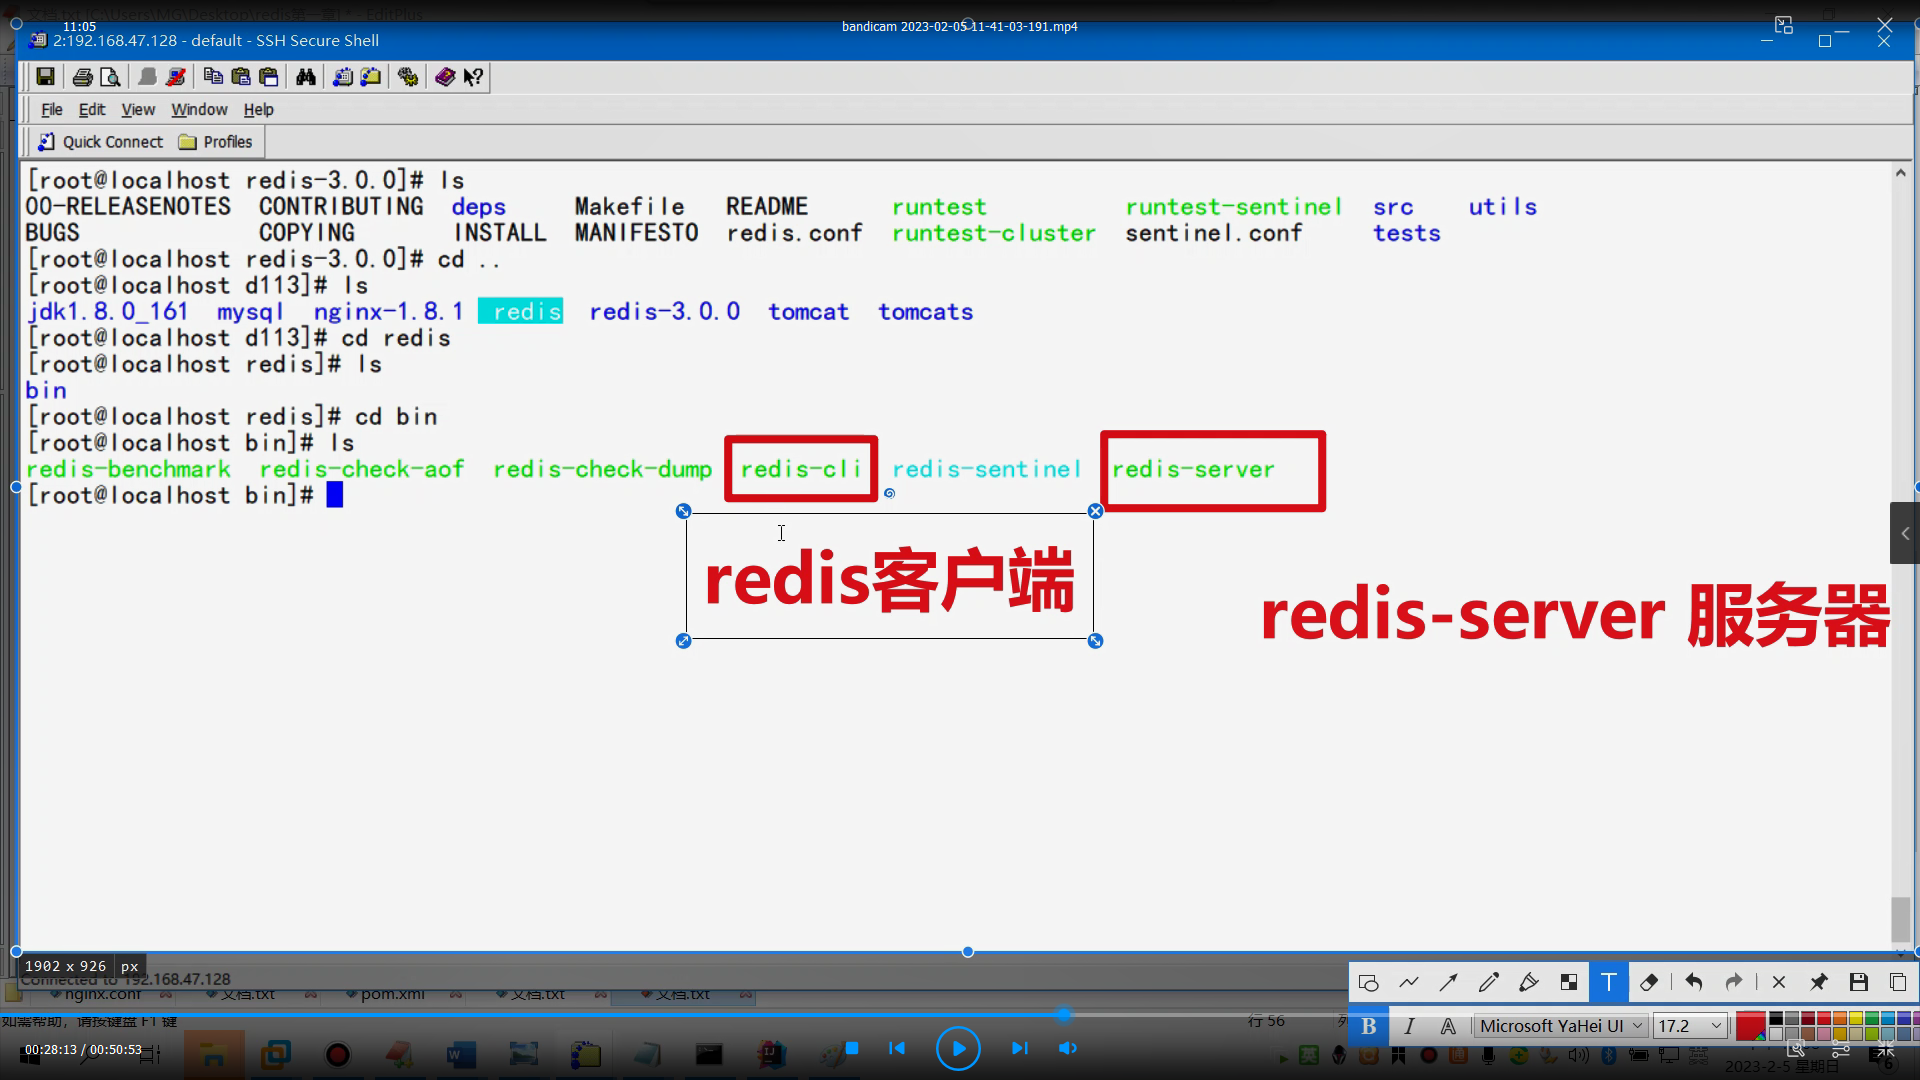Undo the last annotation
The image size is (1920, 1080).
pyautogui.click(x=1694, y=982)
